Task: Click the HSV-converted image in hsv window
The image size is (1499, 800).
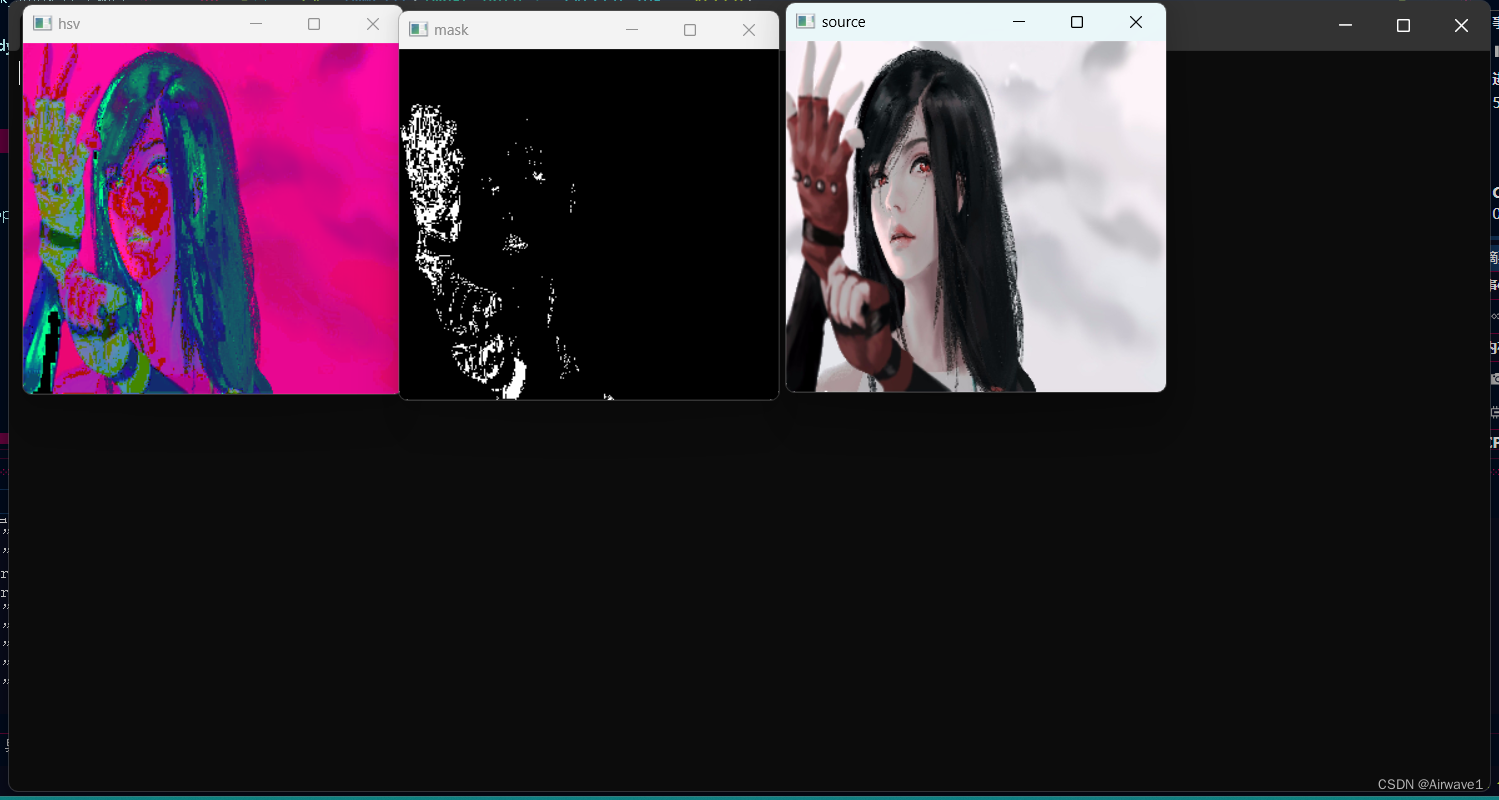Action: tap(212, 218)
